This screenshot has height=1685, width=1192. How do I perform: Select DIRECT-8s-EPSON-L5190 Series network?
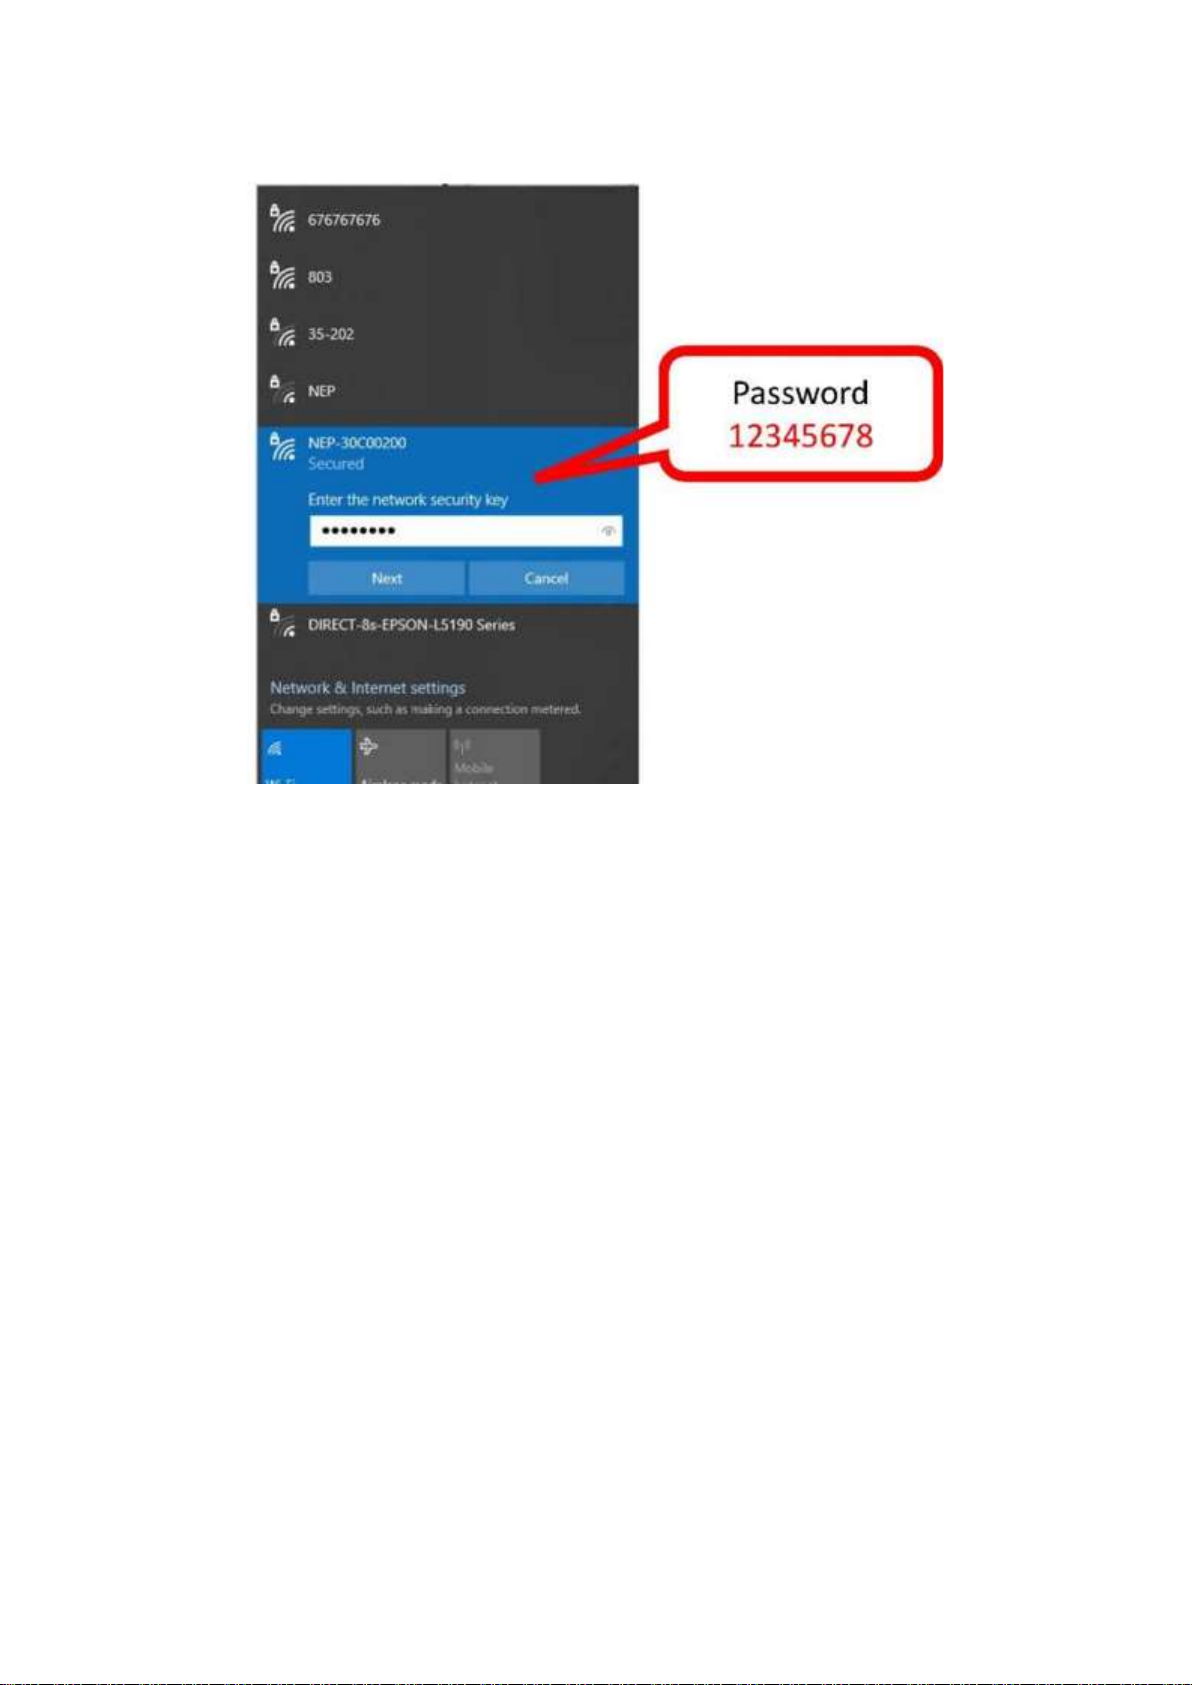pyautogui.click(x=447, y=625)
